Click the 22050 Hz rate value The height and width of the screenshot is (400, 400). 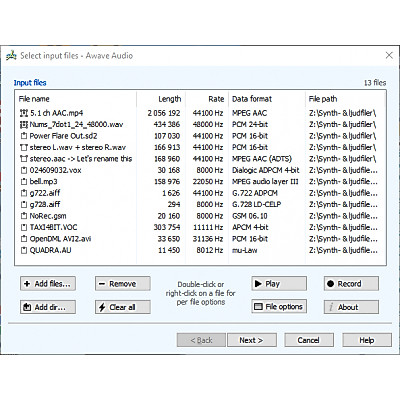[208, 182]
